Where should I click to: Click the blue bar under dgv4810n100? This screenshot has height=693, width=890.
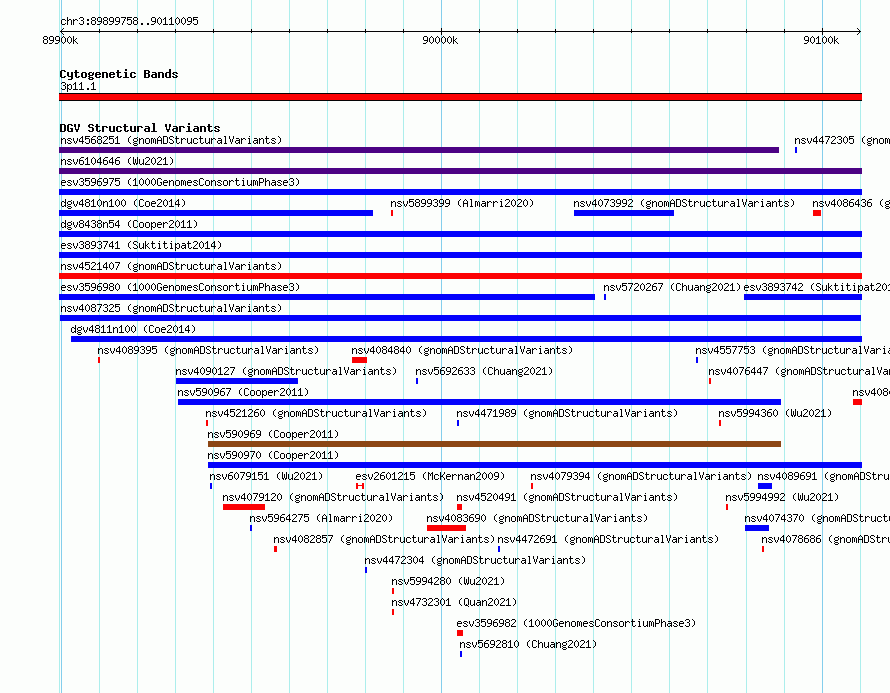coord(216,213)
